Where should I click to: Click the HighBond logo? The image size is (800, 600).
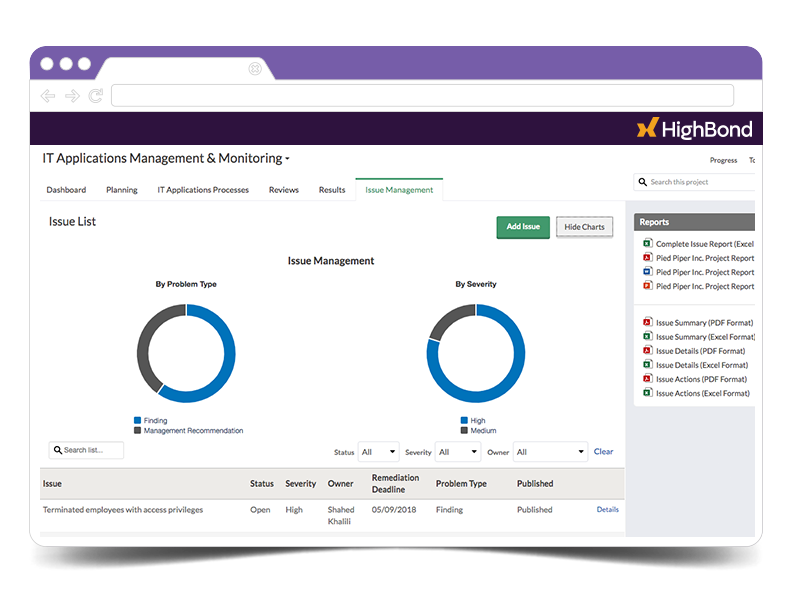tap(694, 129)
